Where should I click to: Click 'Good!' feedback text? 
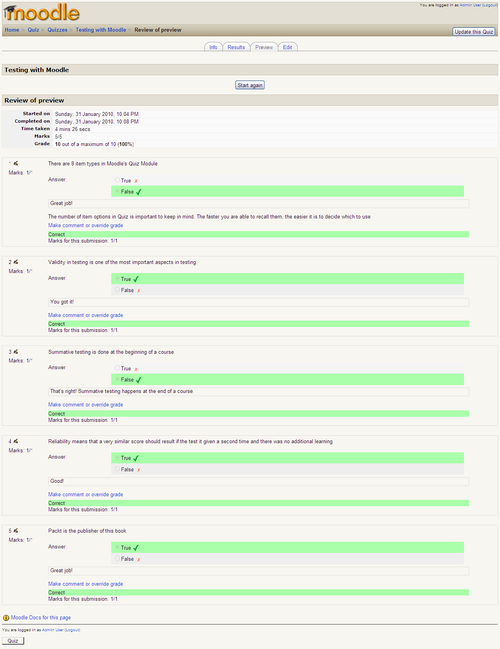(57, 481)
